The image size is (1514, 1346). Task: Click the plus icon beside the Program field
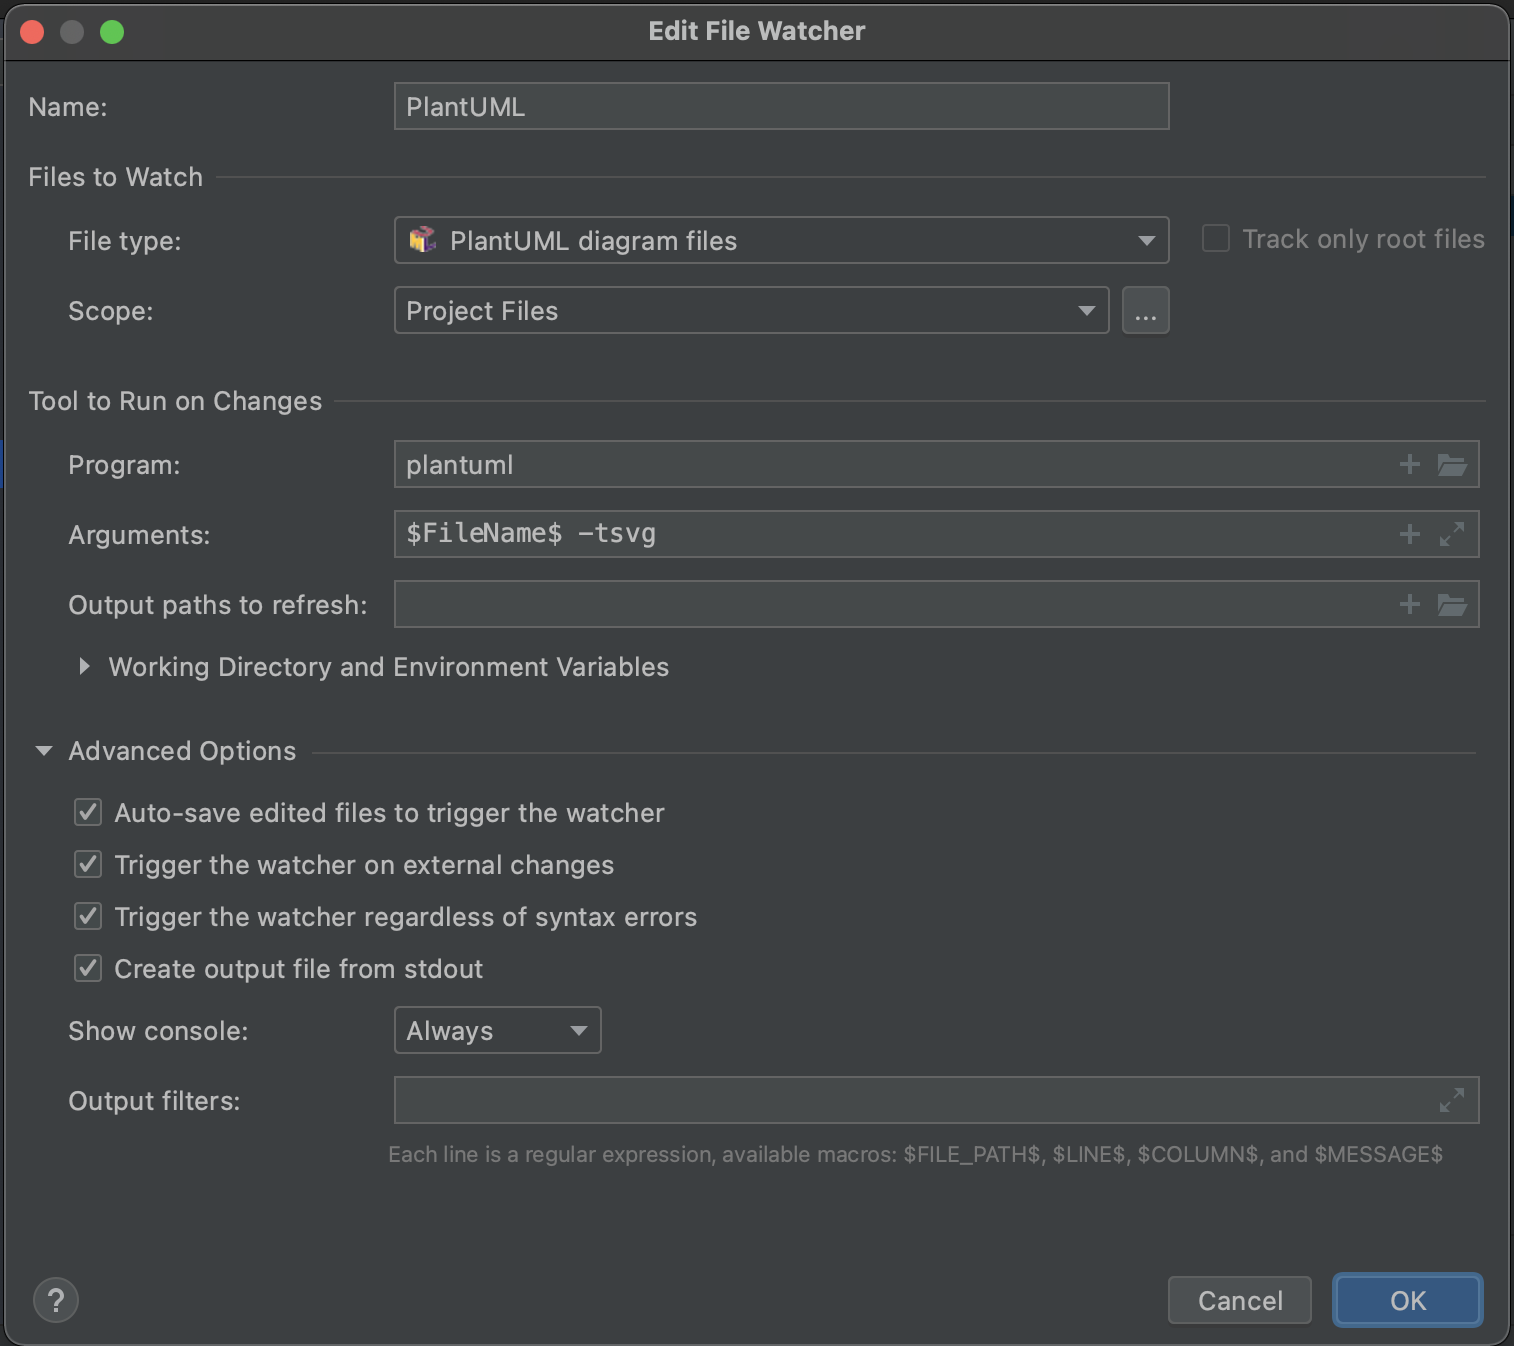click(x=1410, y=464)
